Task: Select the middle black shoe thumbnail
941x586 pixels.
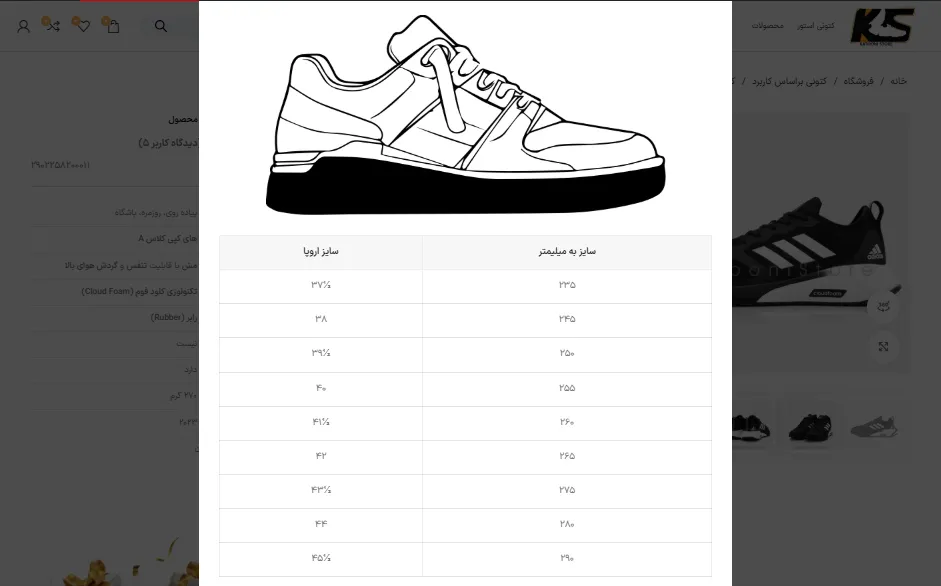Action: (810, 426)
